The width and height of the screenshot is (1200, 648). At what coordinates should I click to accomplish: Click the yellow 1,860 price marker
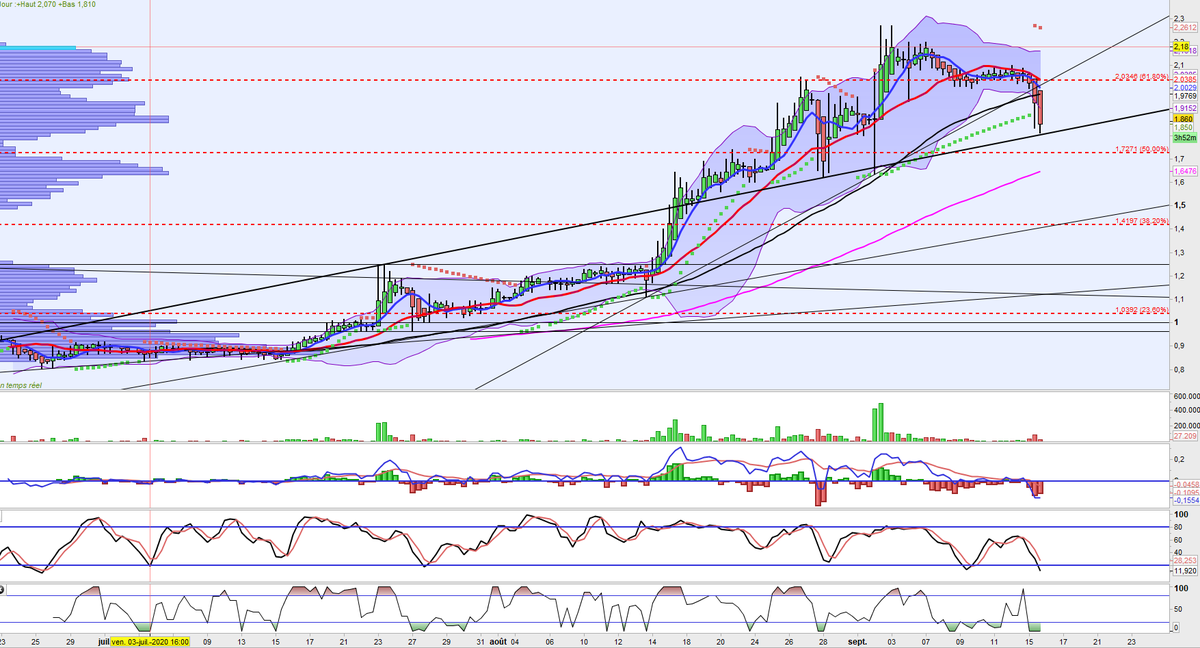point(1182,119)
